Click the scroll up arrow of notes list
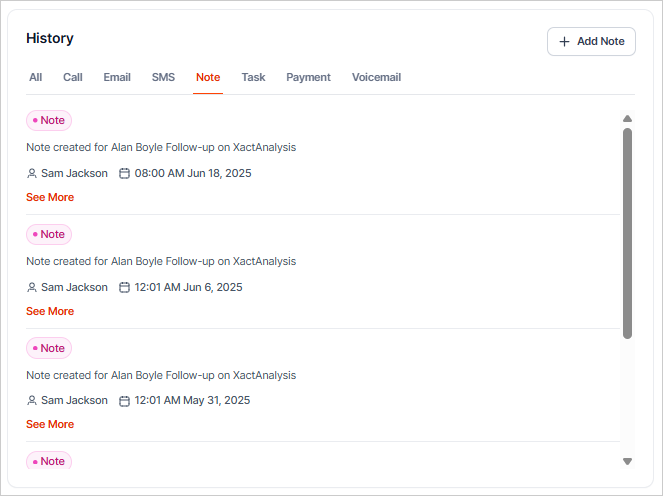The image size is (663, 496). (x=627, y=118)
